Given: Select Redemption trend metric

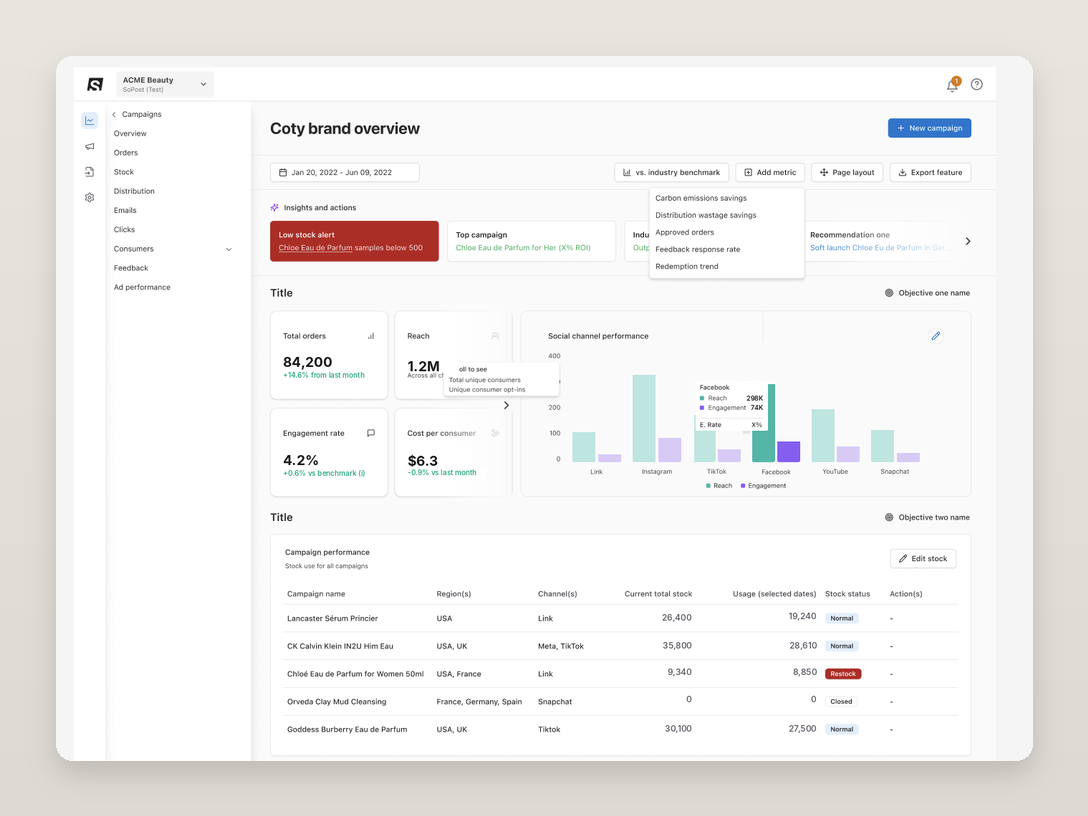Looking at the screenshot, I should (x=726, y=266).
